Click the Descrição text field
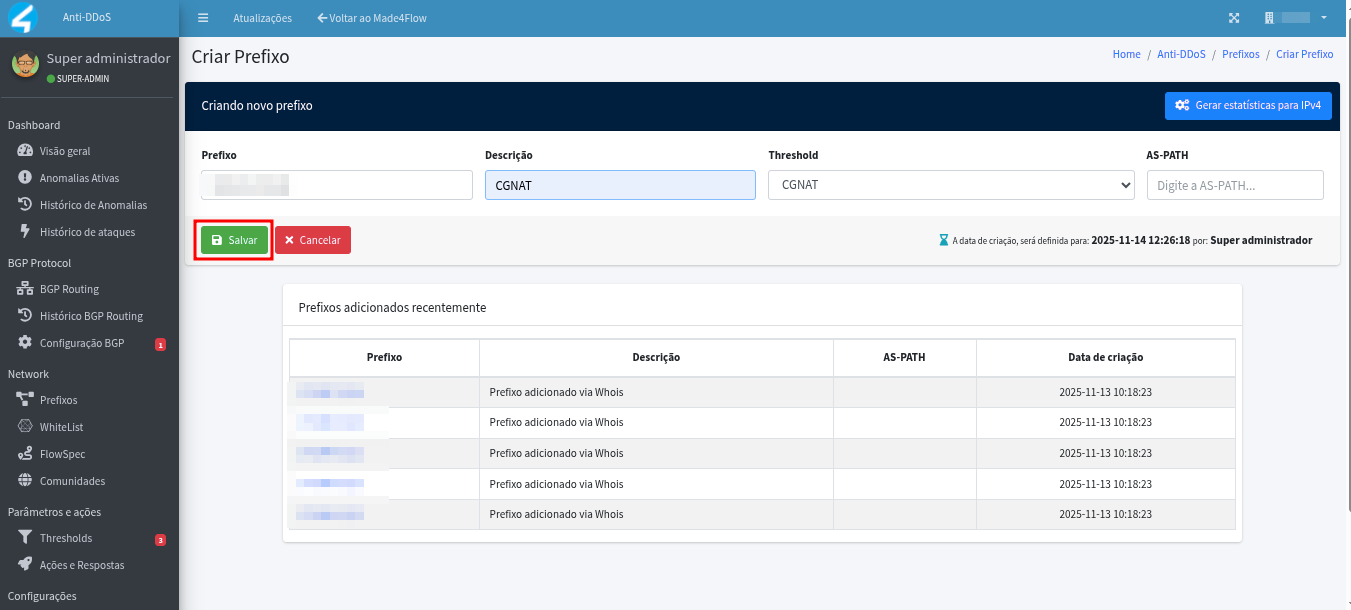The height and width of the screenshot is (610, 1351). coord(620,185)
